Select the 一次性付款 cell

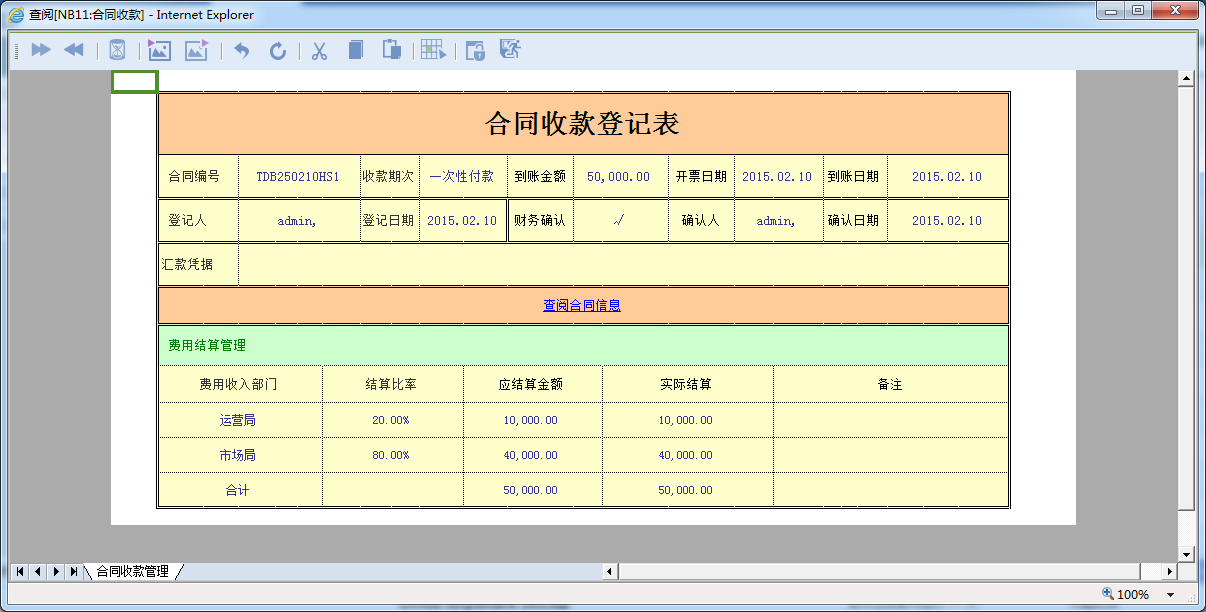click(462, 177)
